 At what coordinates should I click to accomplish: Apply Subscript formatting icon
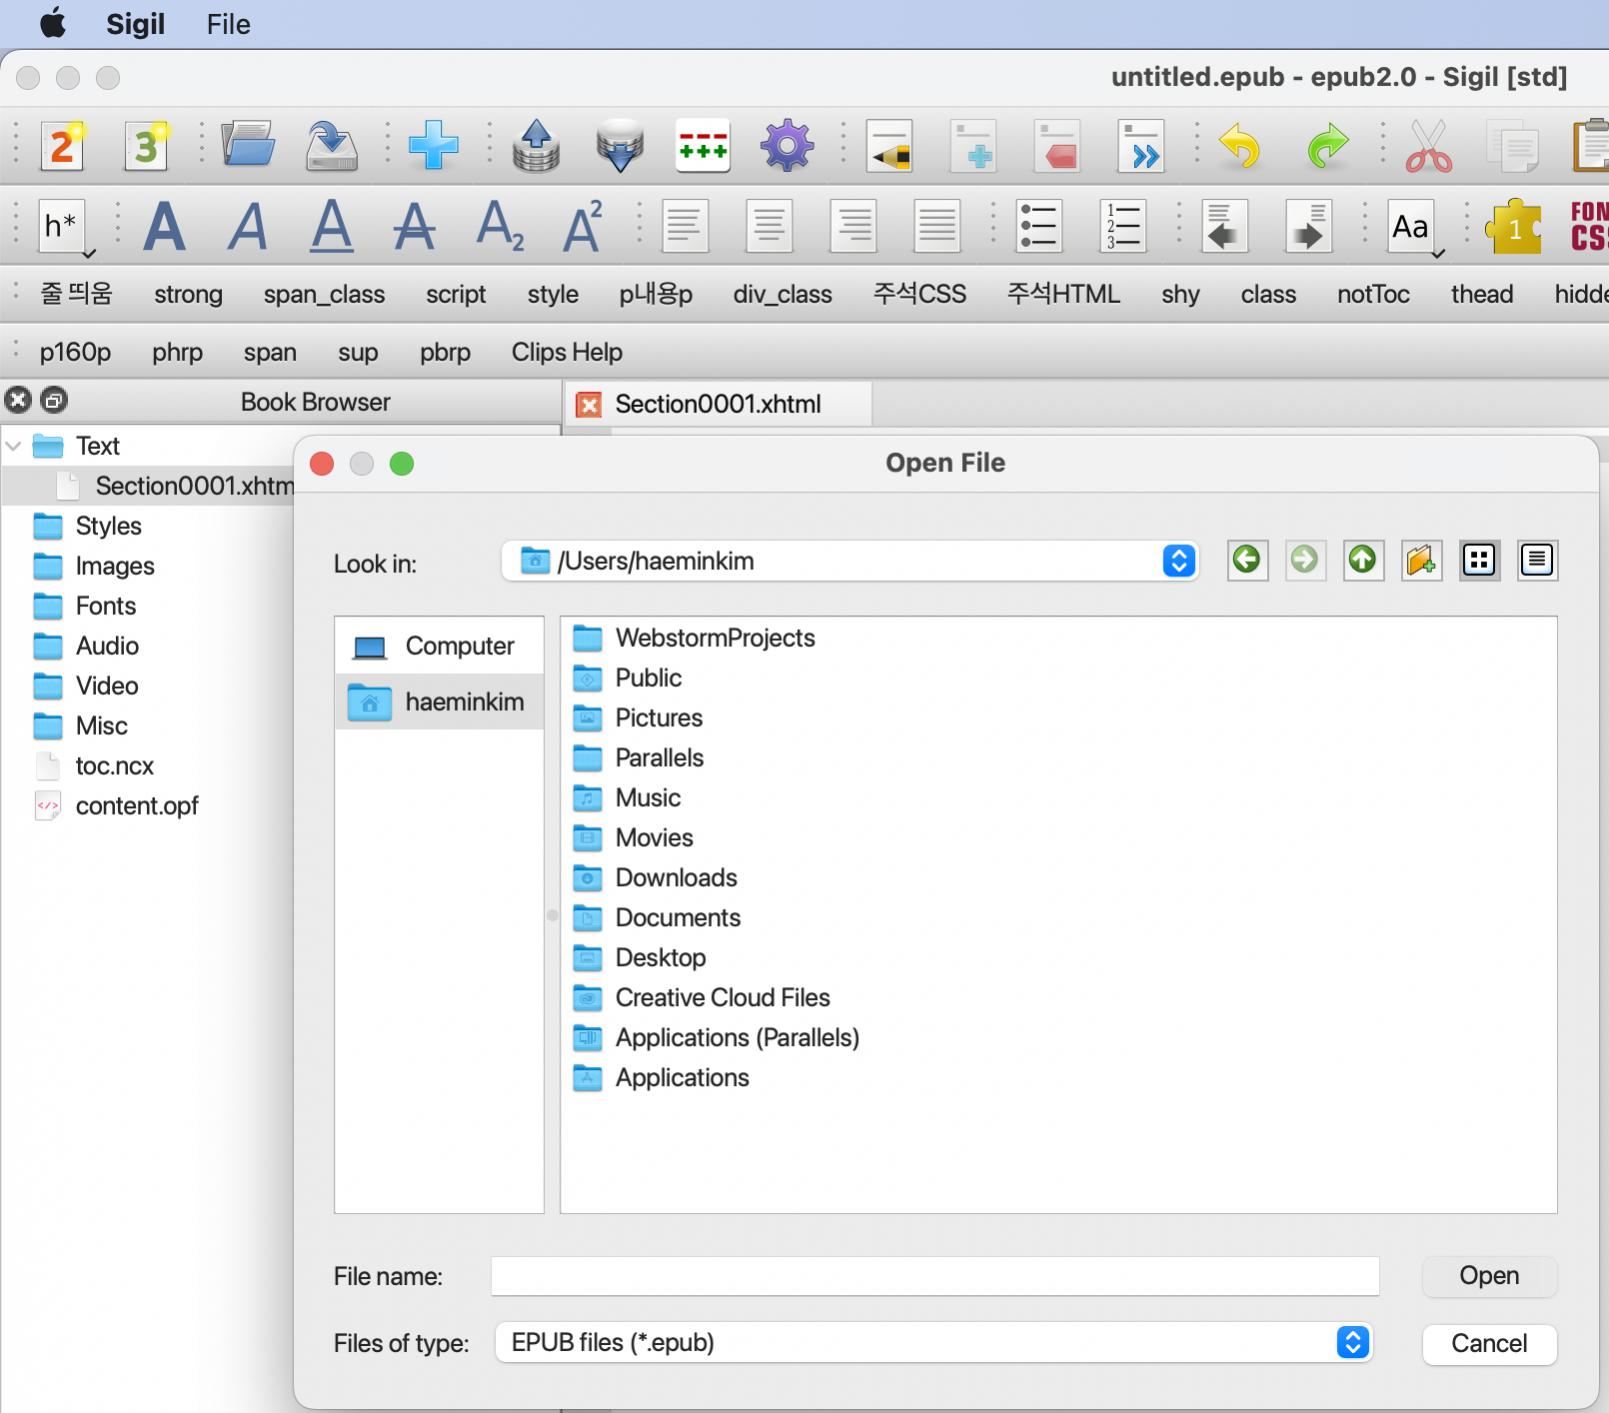tap(499, 226)
